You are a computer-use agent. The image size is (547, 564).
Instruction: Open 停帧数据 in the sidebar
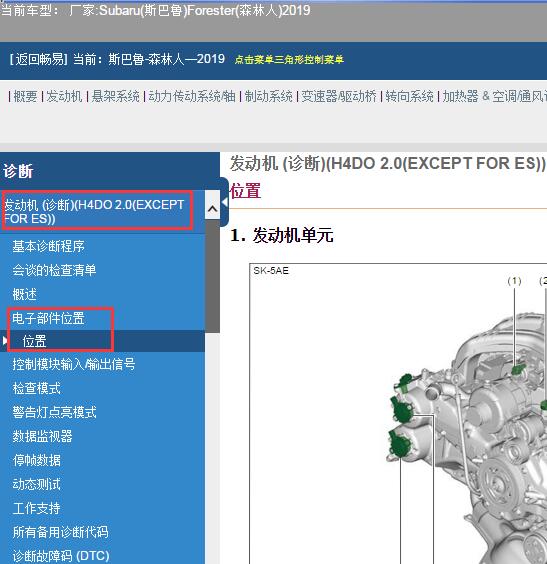tap(36, 460)
